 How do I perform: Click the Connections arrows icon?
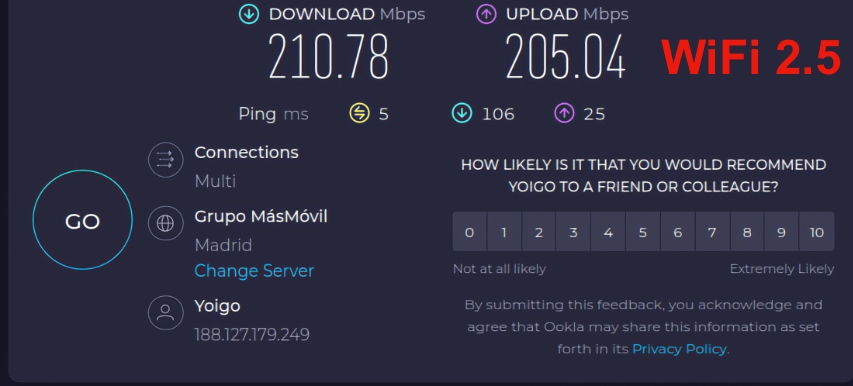pos(165,159)
